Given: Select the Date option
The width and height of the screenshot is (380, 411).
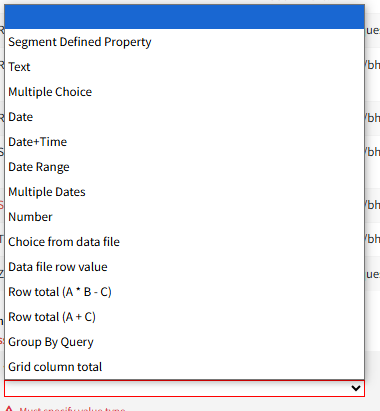Looking at the screenshot, I should point(184,117).
